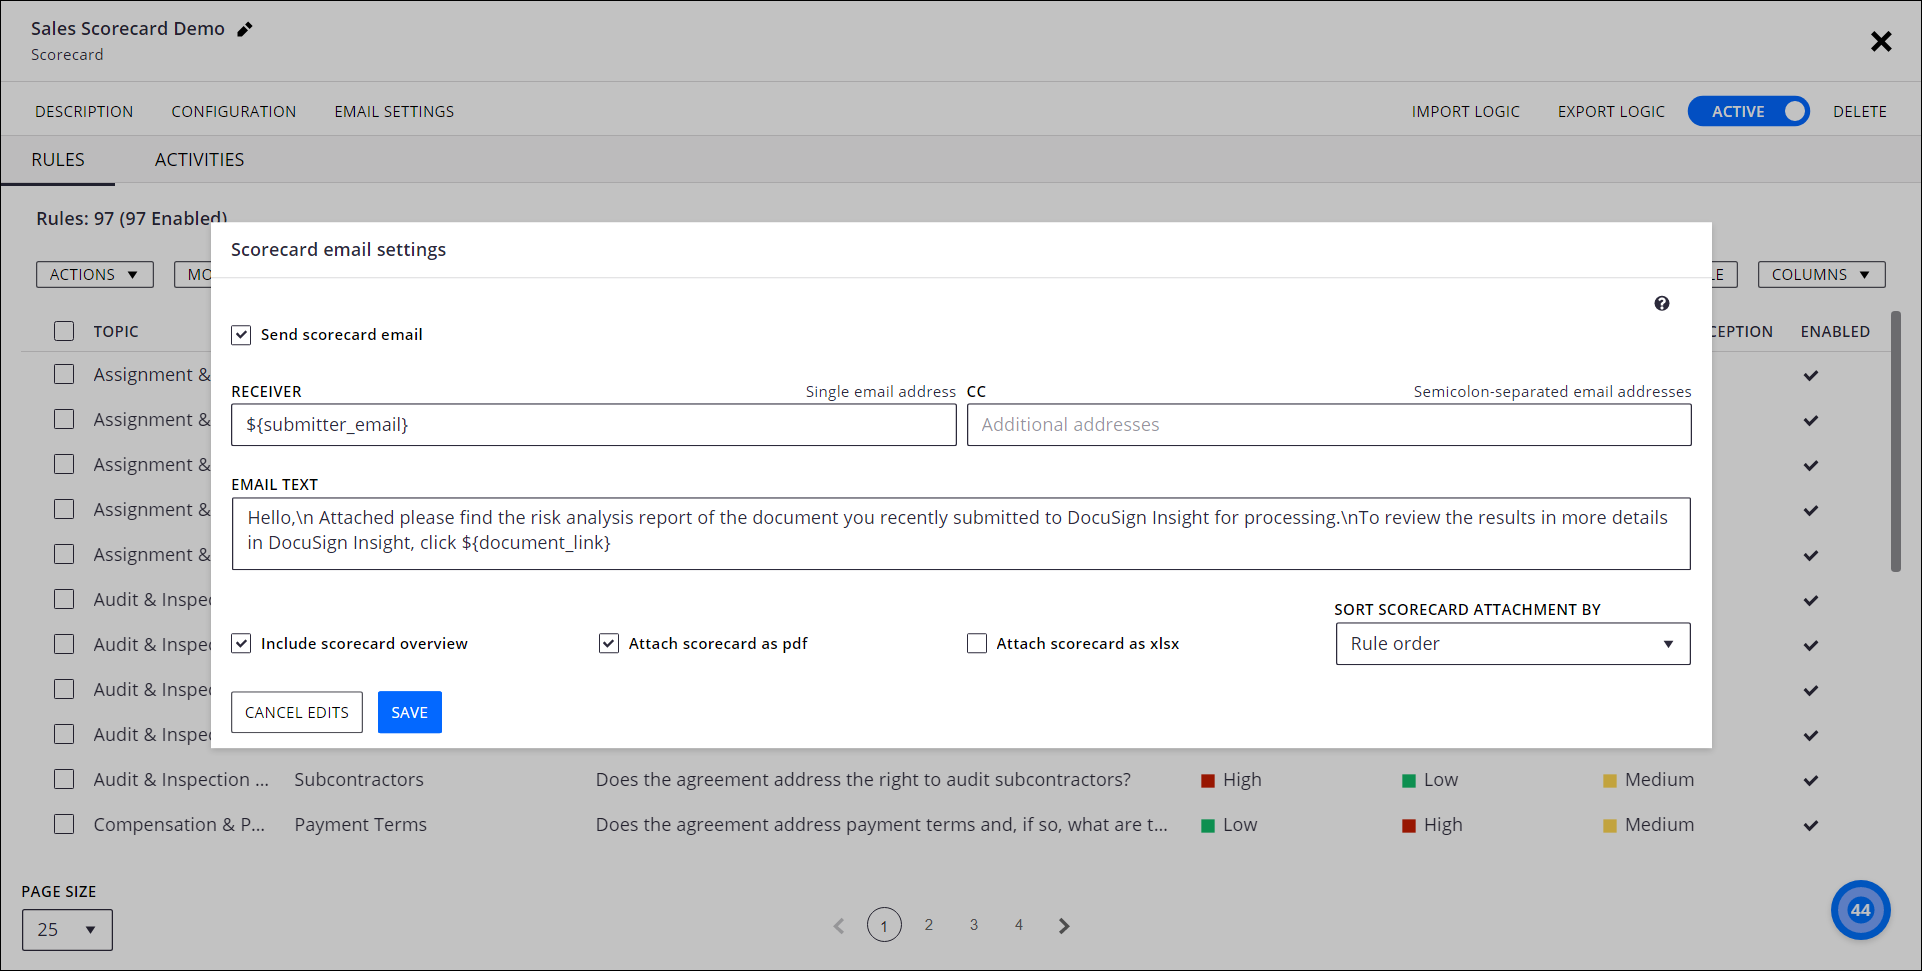The width and height of the screenshot is (1922, 971).
Task: Open EMAIL SETTINGS menu item
Action: tap(394, 111)
